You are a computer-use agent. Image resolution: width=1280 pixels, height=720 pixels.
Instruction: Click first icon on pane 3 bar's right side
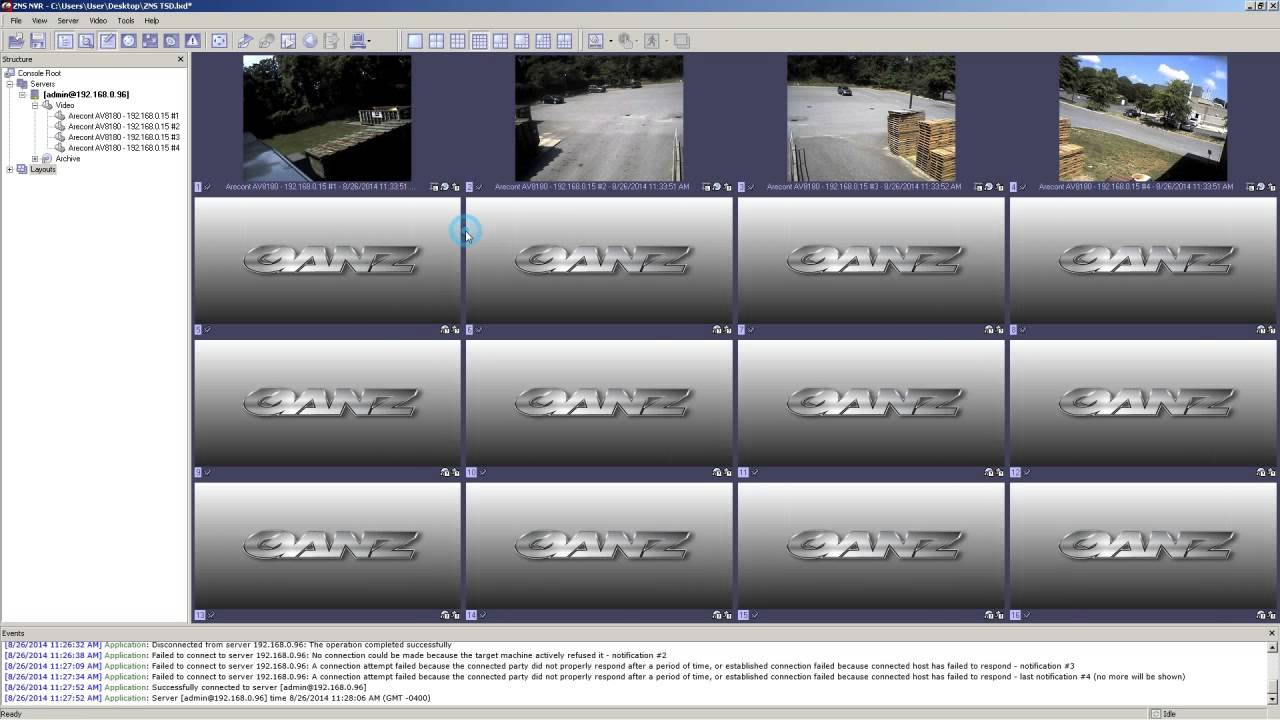click(978, 187)
